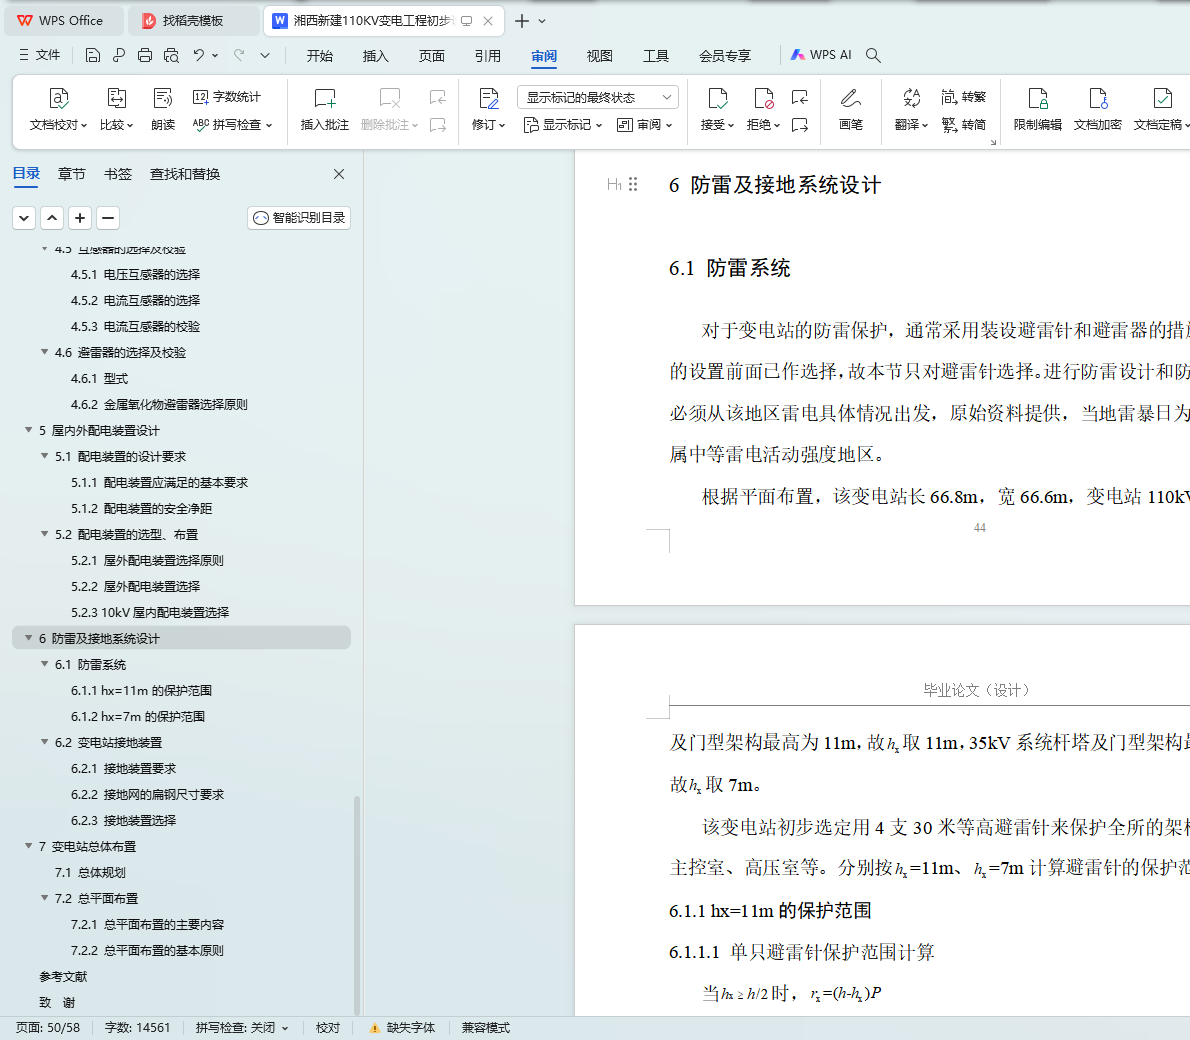This screenshot has height=1040, width=1190.
Task: Click the 智能识别目录 button
Action: [299, 218]
